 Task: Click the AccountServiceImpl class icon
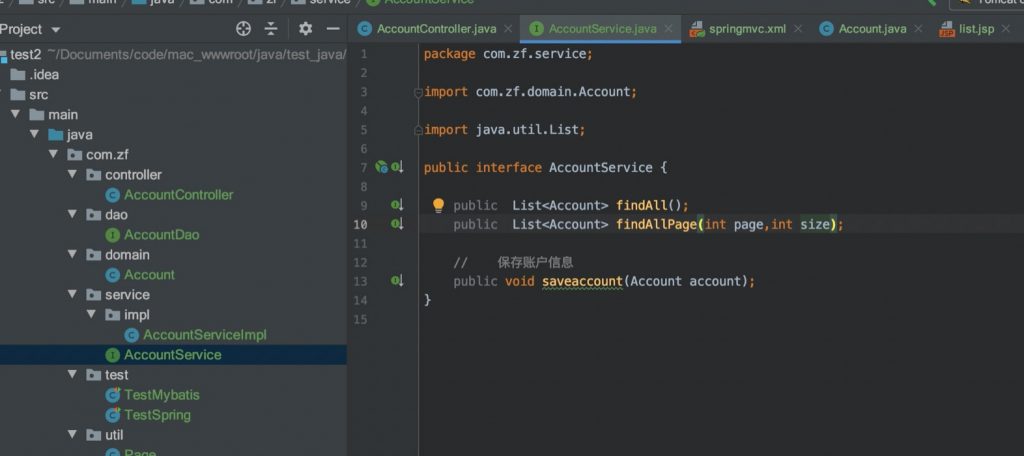131,334
